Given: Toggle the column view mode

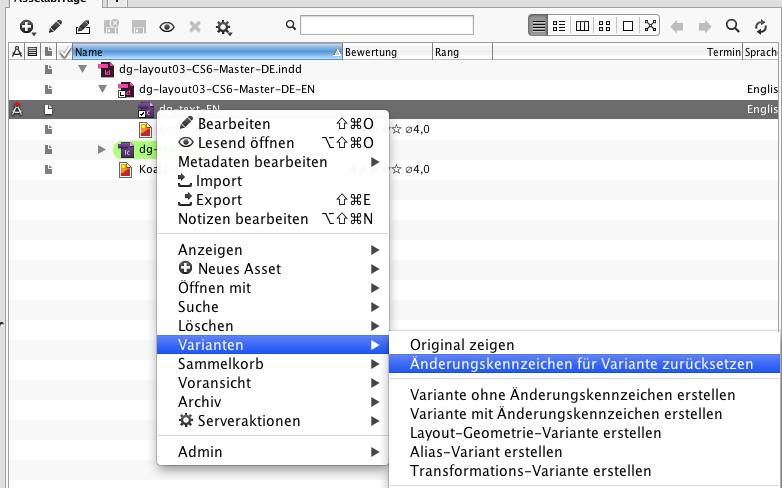Looking at the screenshot, I should point(583,26).
